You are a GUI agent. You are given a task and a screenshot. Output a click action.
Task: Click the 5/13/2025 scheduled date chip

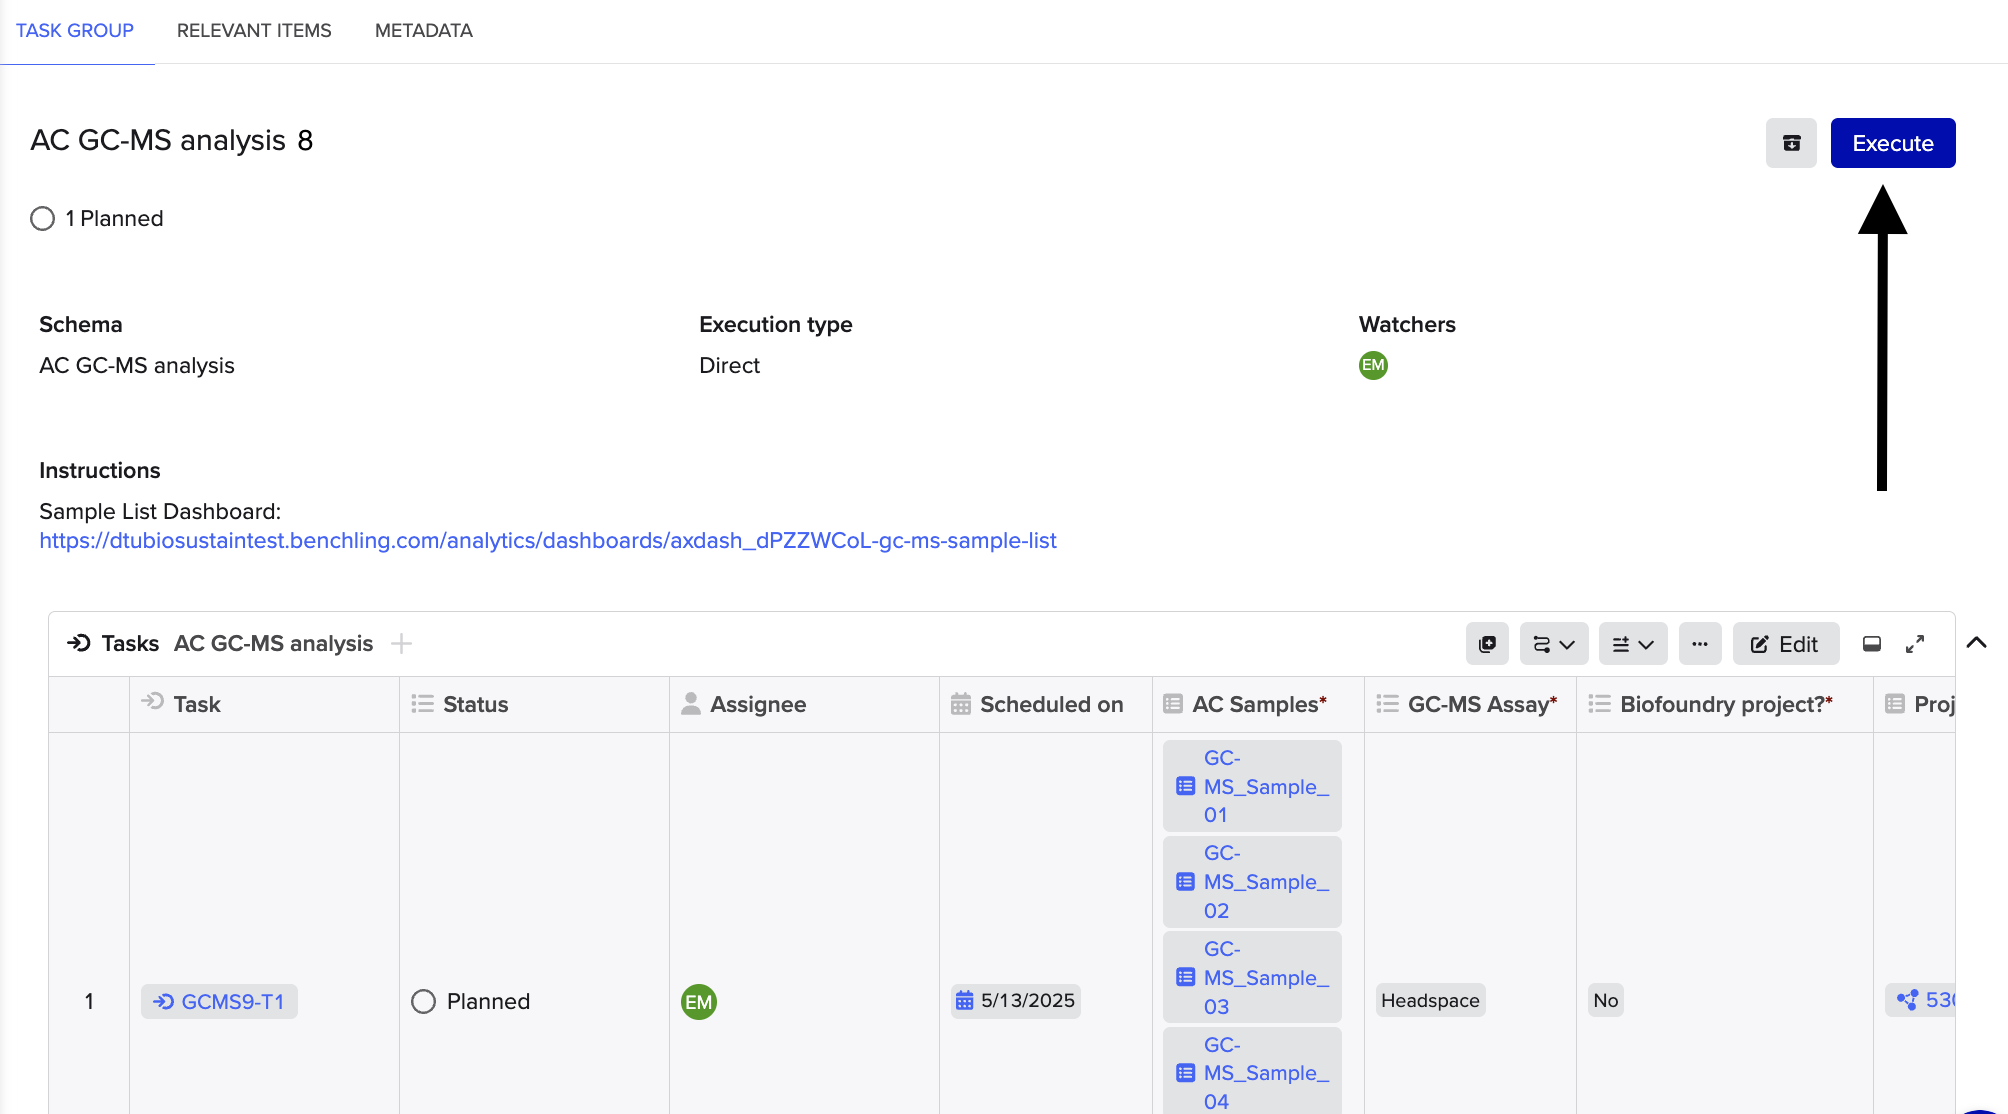[x=1016, y=1000]
